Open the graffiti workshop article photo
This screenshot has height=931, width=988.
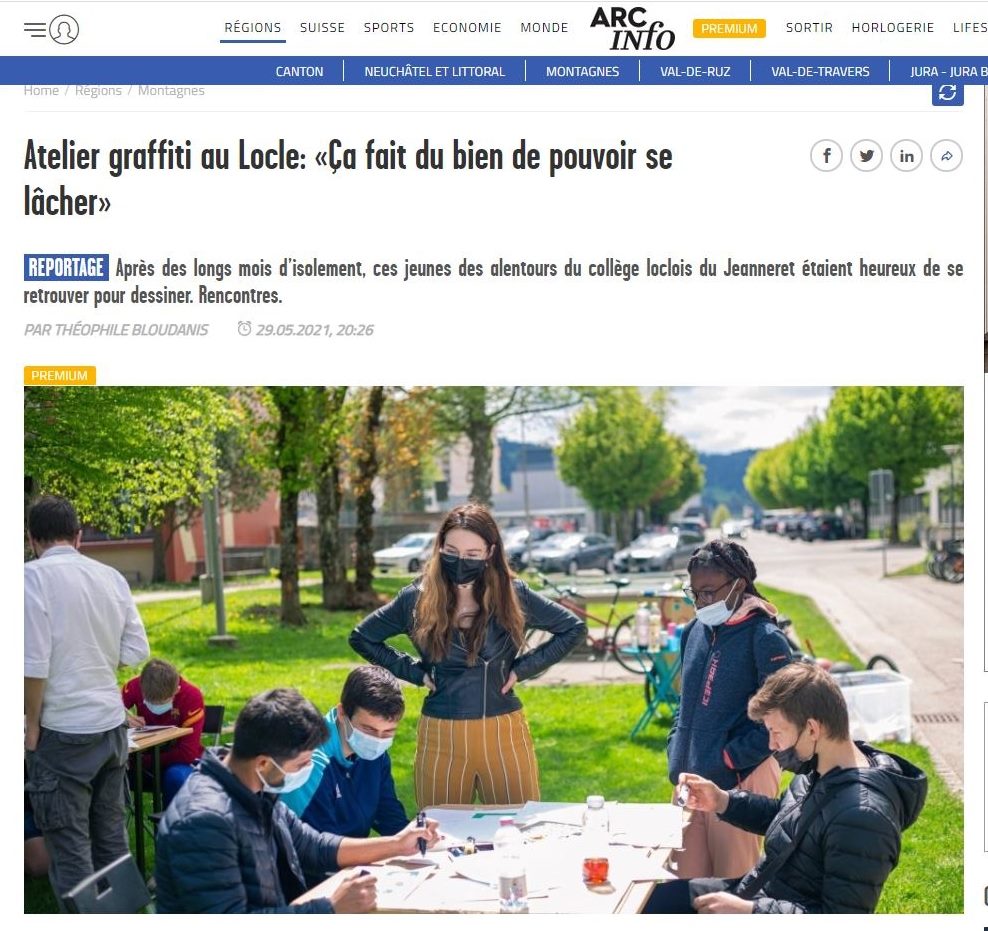[493, 649]
